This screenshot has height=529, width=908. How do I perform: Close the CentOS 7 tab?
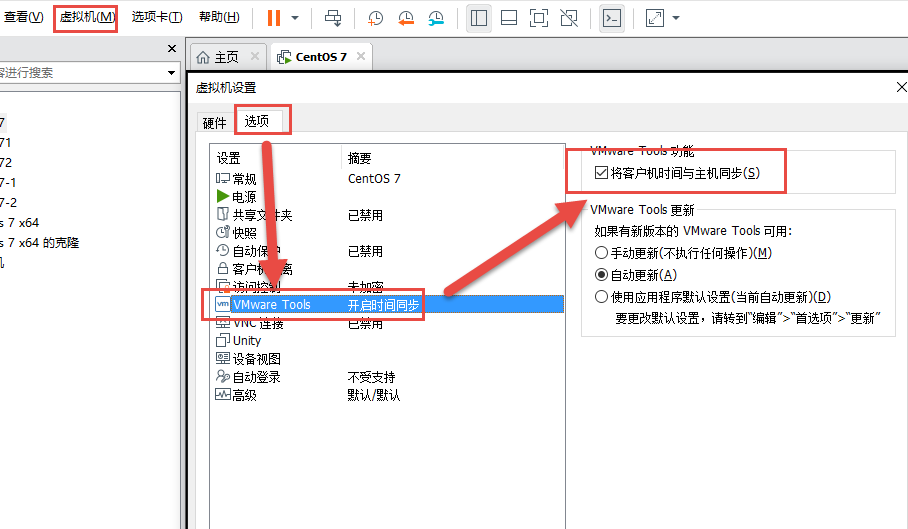[359, 56]
